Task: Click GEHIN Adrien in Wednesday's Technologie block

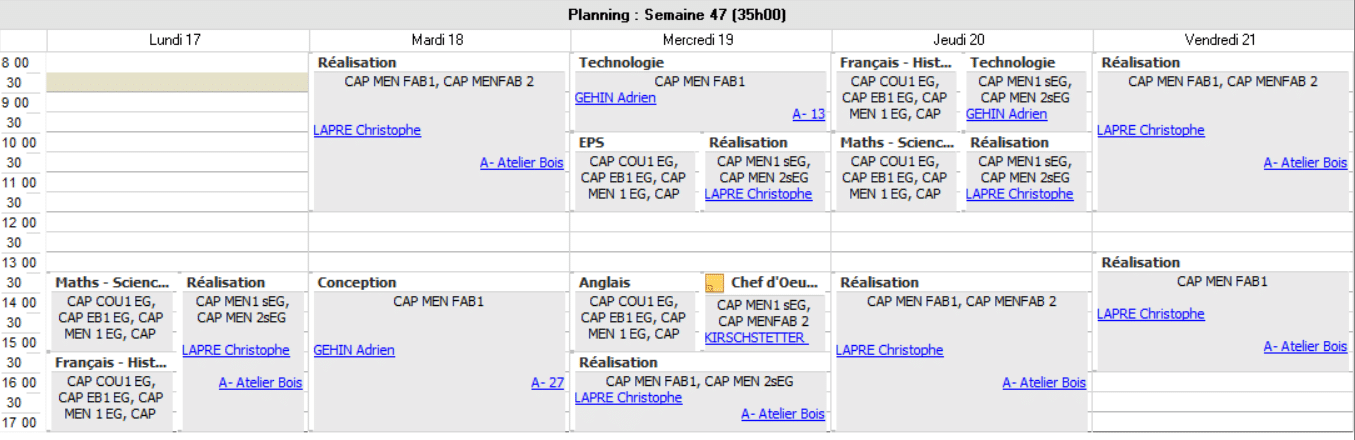Action: pos(616,98)
